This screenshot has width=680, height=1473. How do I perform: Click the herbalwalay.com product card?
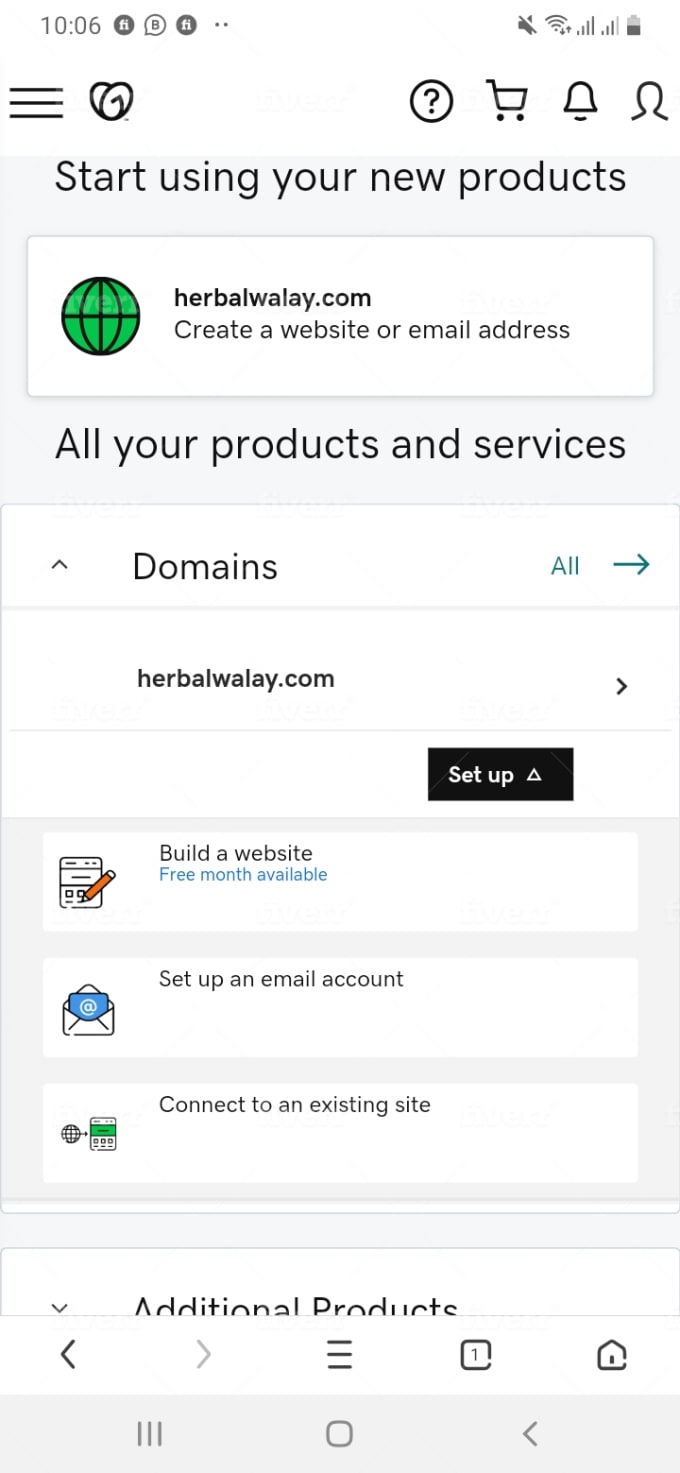click(340, 316)
